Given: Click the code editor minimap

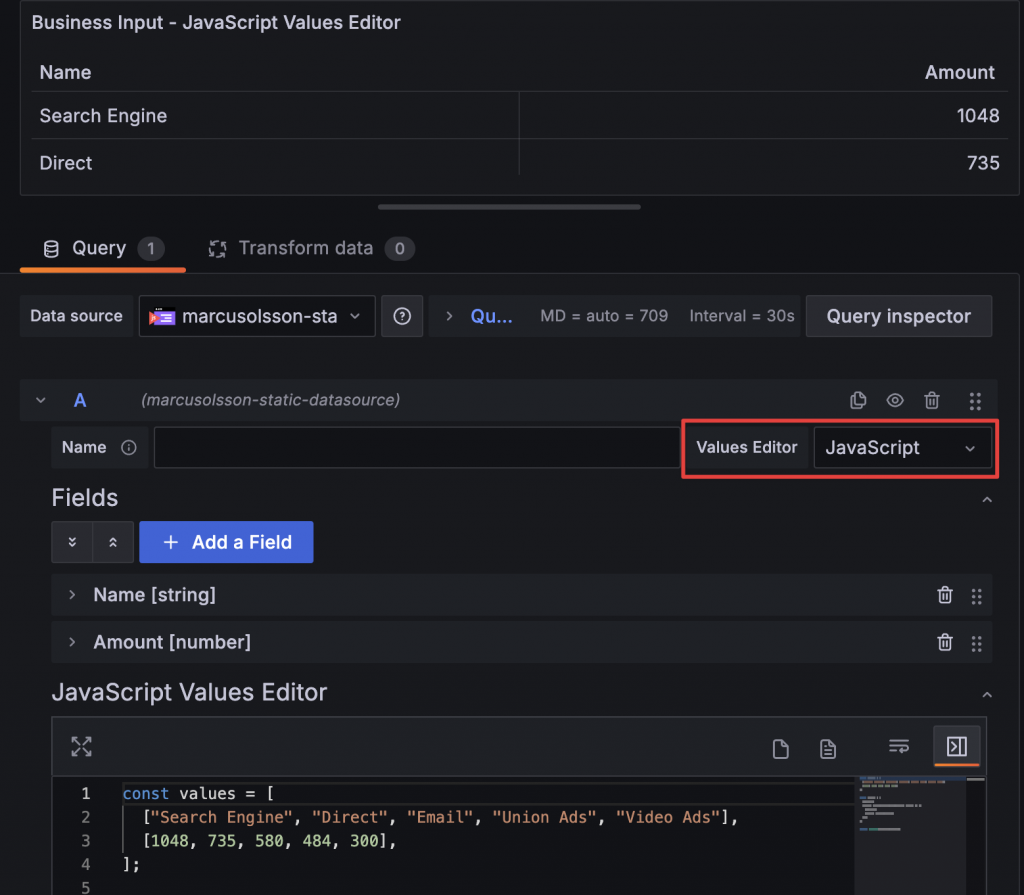Looking at the screenshot, I should click(x=910, y=835).
